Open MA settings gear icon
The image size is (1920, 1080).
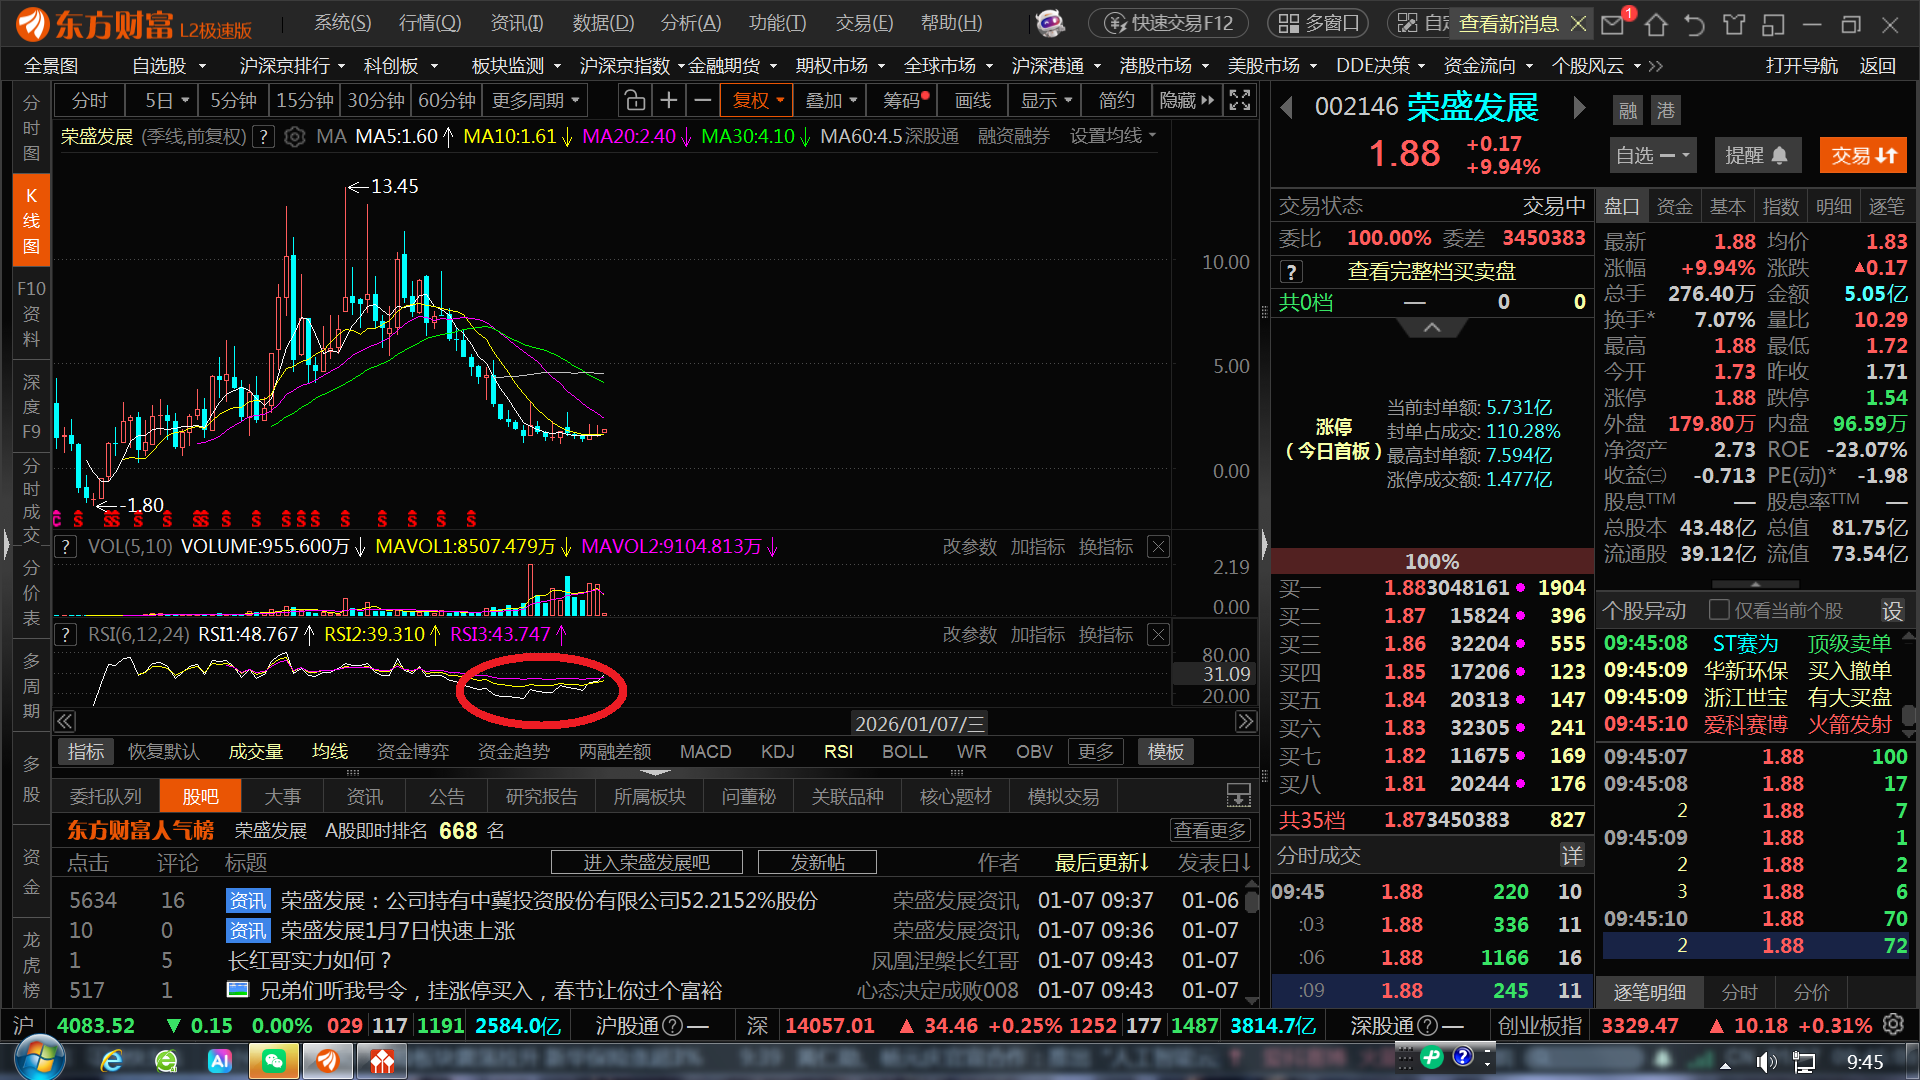click(294, 137)
